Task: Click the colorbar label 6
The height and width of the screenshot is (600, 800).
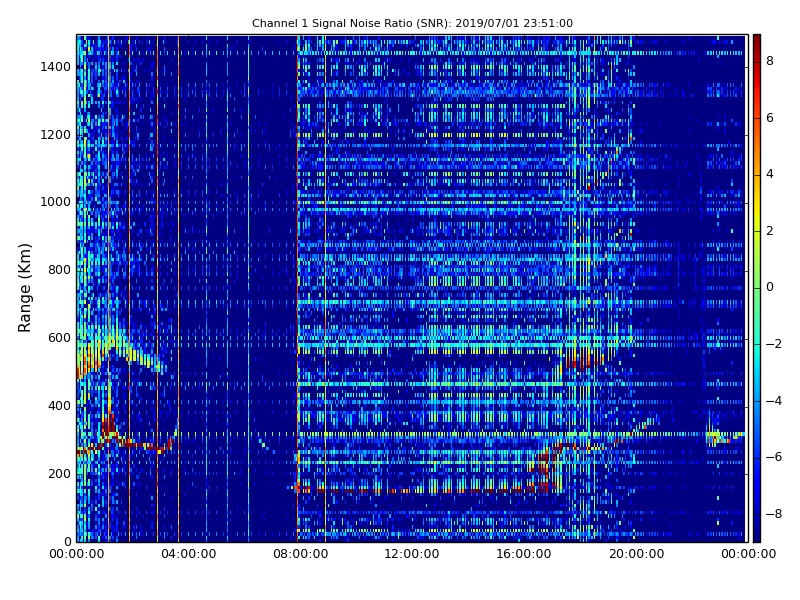Action: pos(770,118)
